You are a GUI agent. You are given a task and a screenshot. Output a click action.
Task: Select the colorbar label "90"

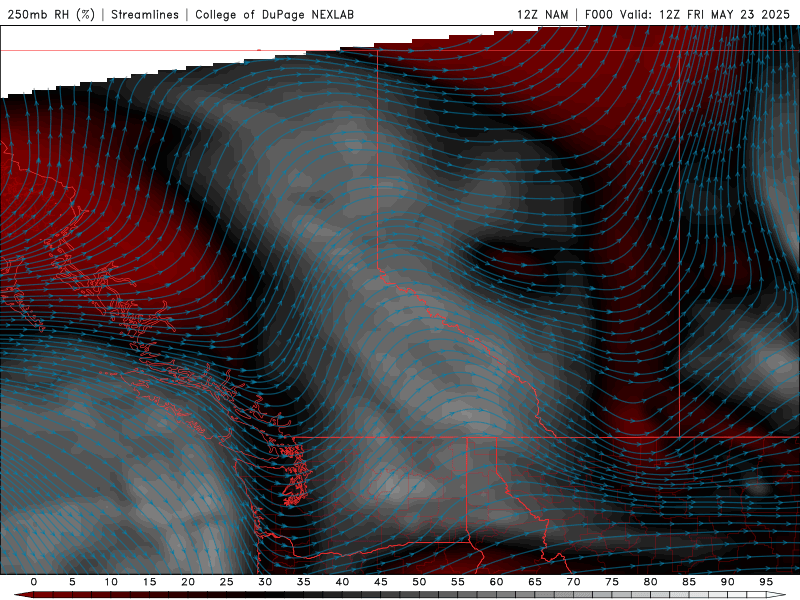[727, 582]
